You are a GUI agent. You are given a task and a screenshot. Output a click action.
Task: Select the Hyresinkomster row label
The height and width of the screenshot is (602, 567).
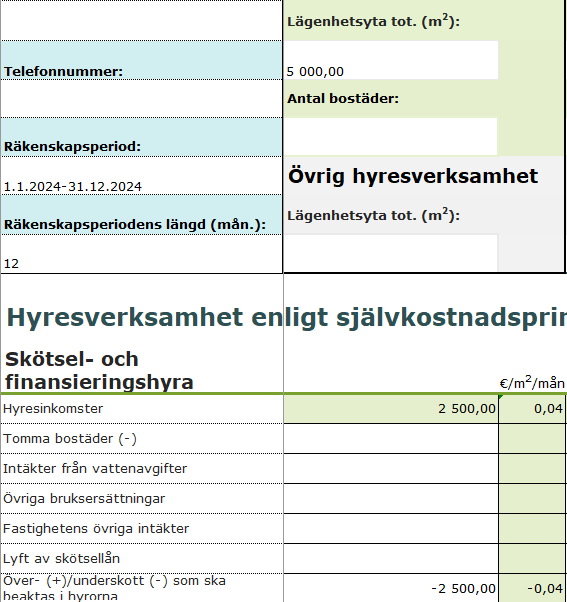coord(53,408)
